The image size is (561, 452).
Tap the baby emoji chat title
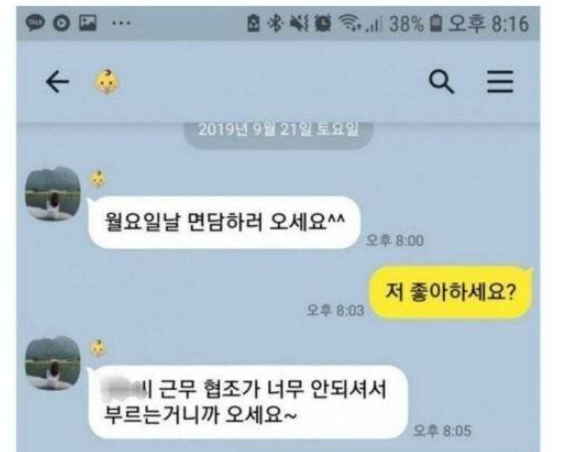(107, 83)
